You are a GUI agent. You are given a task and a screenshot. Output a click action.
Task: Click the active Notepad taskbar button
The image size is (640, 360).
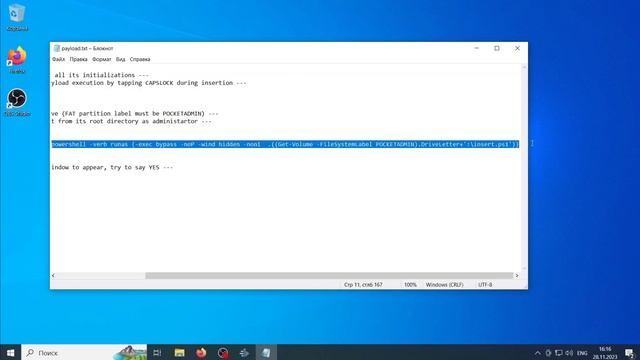pos(266,353)
